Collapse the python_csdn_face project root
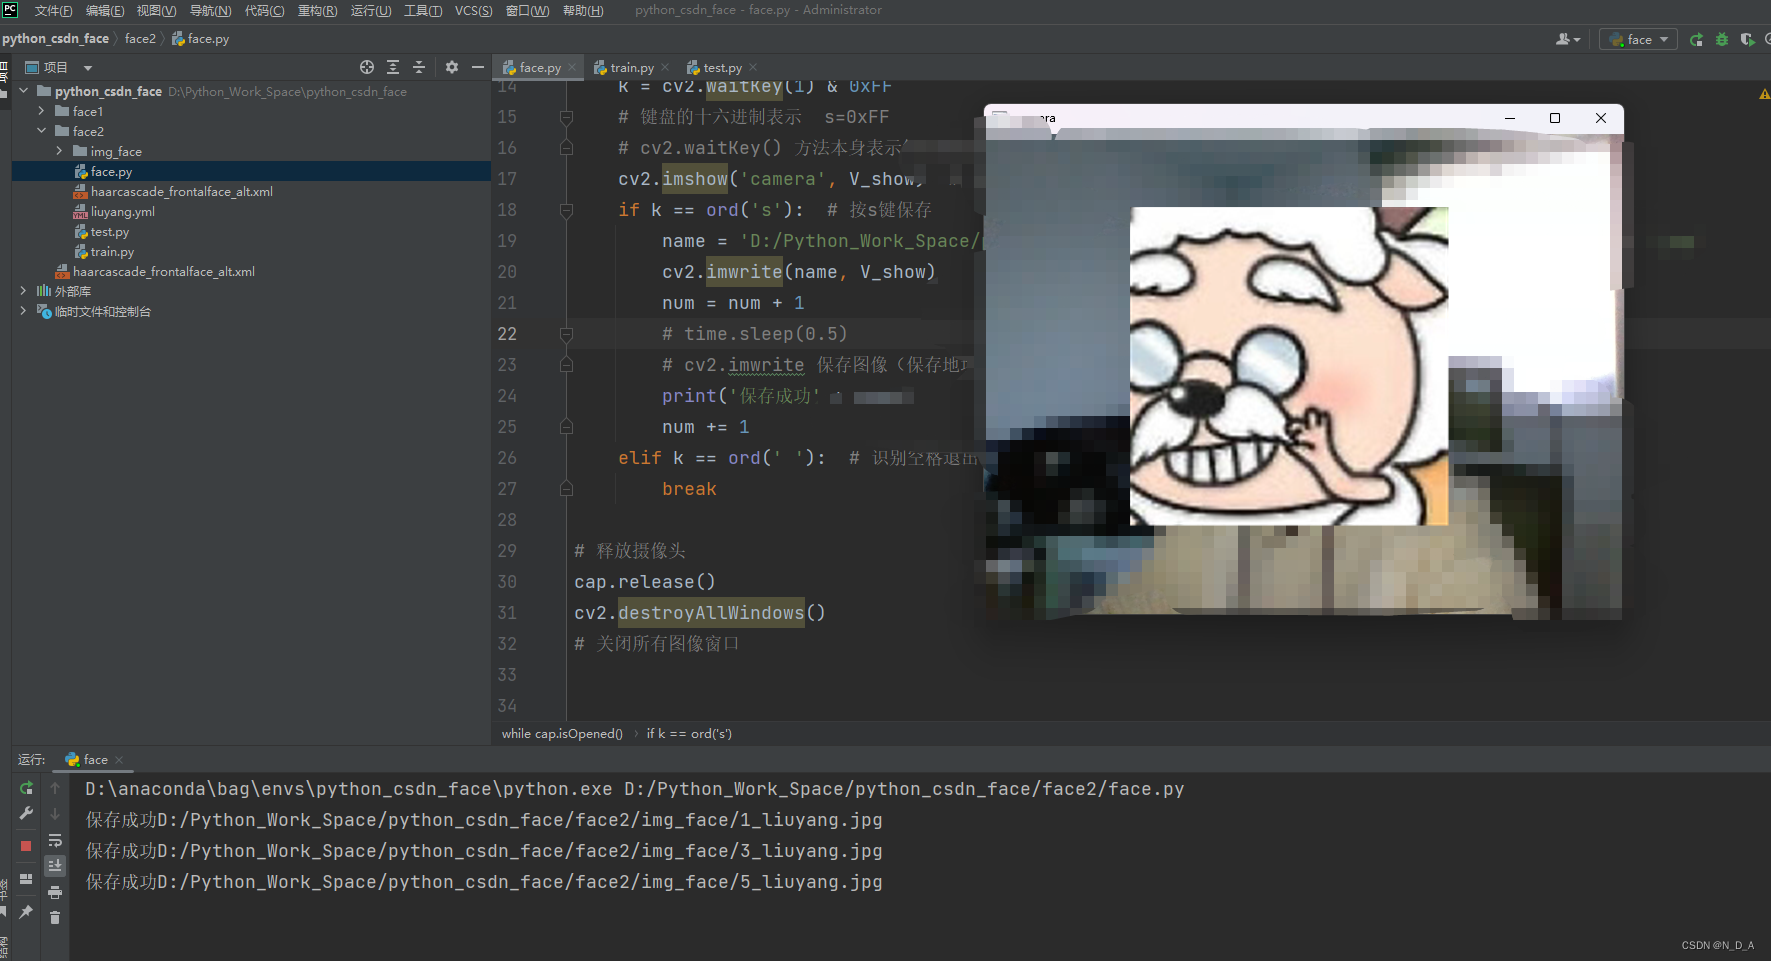 point(23,91)
